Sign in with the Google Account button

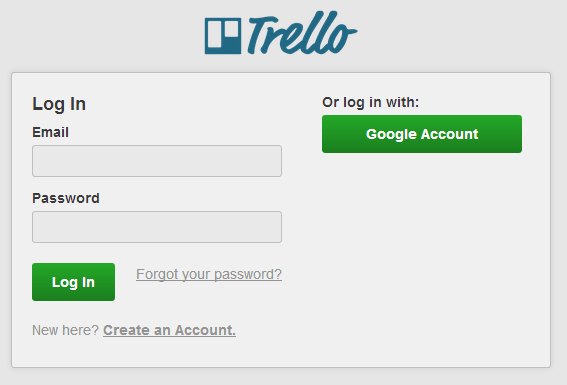point(422,134)
